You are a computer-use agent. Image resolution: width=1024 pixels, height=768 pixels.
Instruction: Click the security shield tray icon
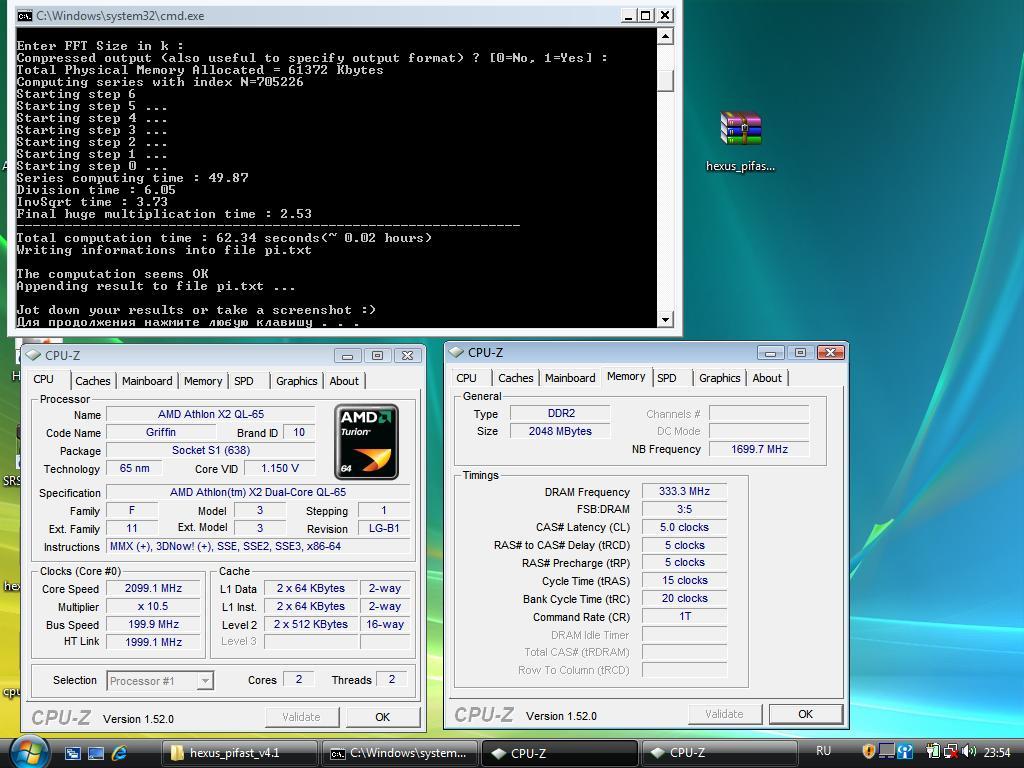(x=868, y=752)
